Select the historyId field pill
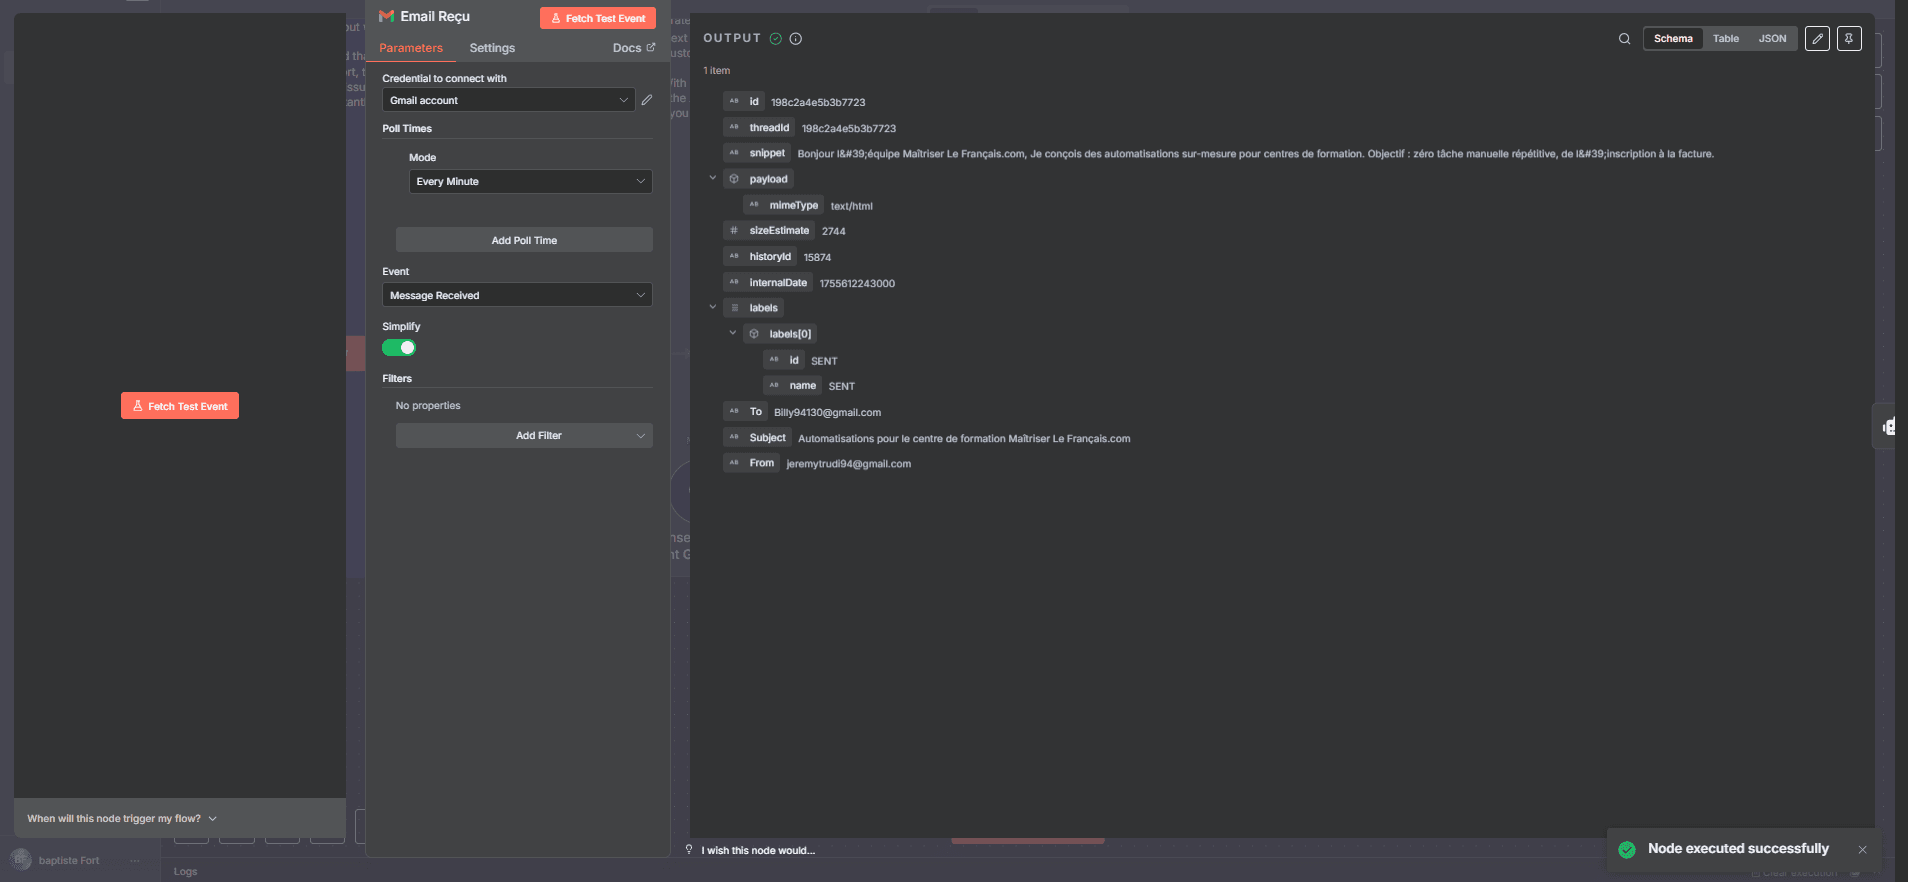This screenshot has width=1908, height=882. (x=760, y=257)
